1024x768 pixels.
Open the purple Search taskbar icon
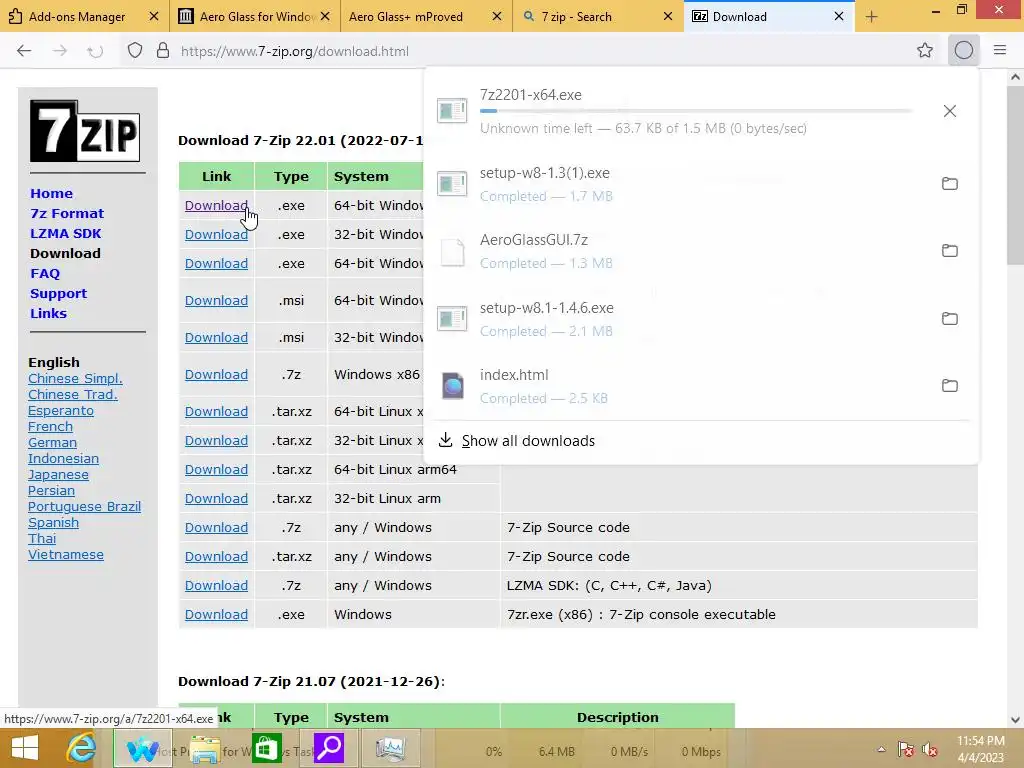328,748
